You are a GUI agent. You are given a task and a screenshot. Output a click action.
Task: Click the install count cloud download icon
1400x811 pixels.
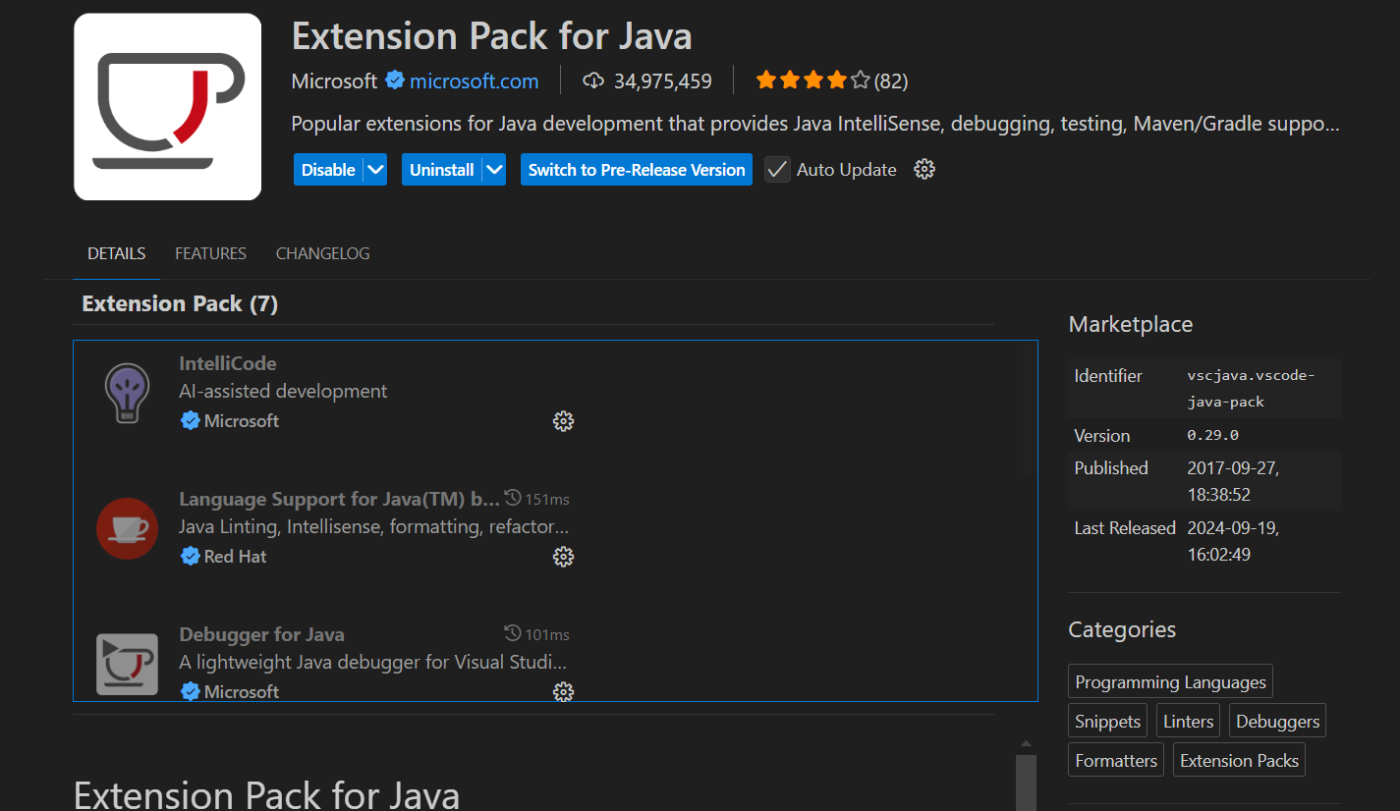[x=594, y=81]
